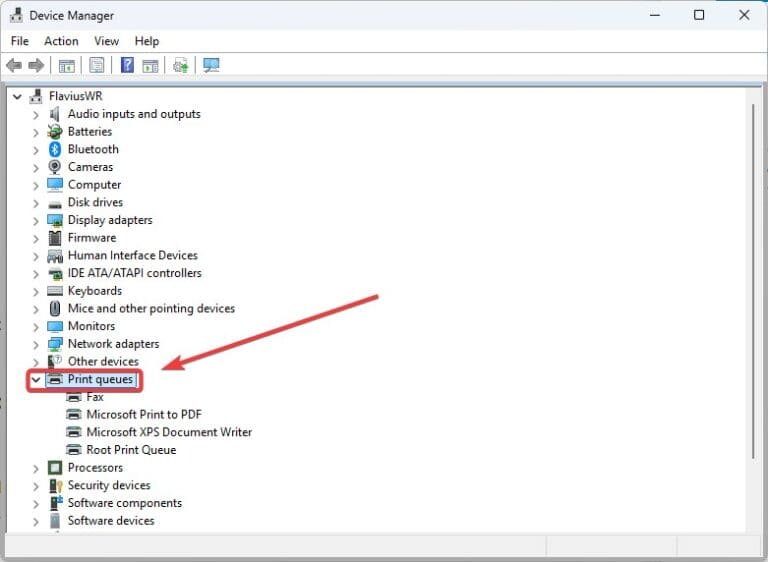Viewport: 768px width, 562px height.
Task: Collapse the FlaviusWR root node
Action: point(18,97)
